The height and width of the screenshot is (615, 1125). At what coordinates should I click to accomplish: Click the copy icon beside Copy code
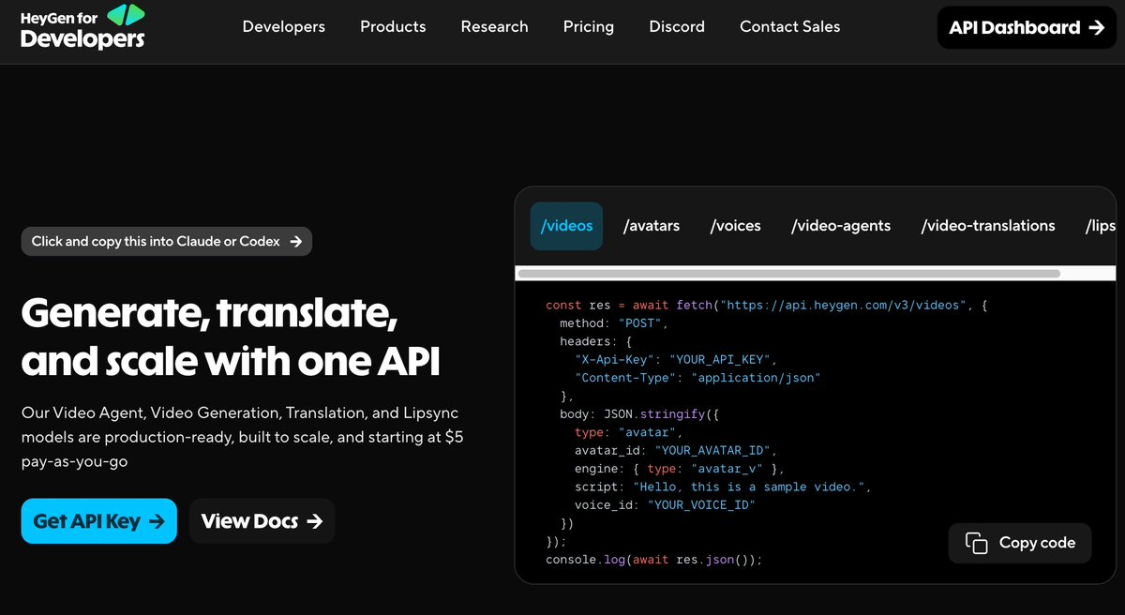click(x=976, y=543)
